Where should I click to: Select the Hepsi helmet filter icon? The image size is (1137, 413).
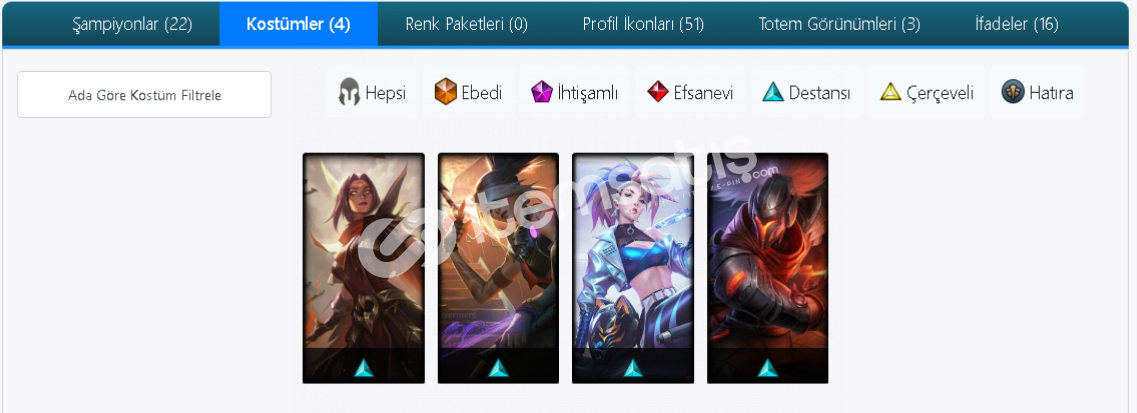click(350, 93)
